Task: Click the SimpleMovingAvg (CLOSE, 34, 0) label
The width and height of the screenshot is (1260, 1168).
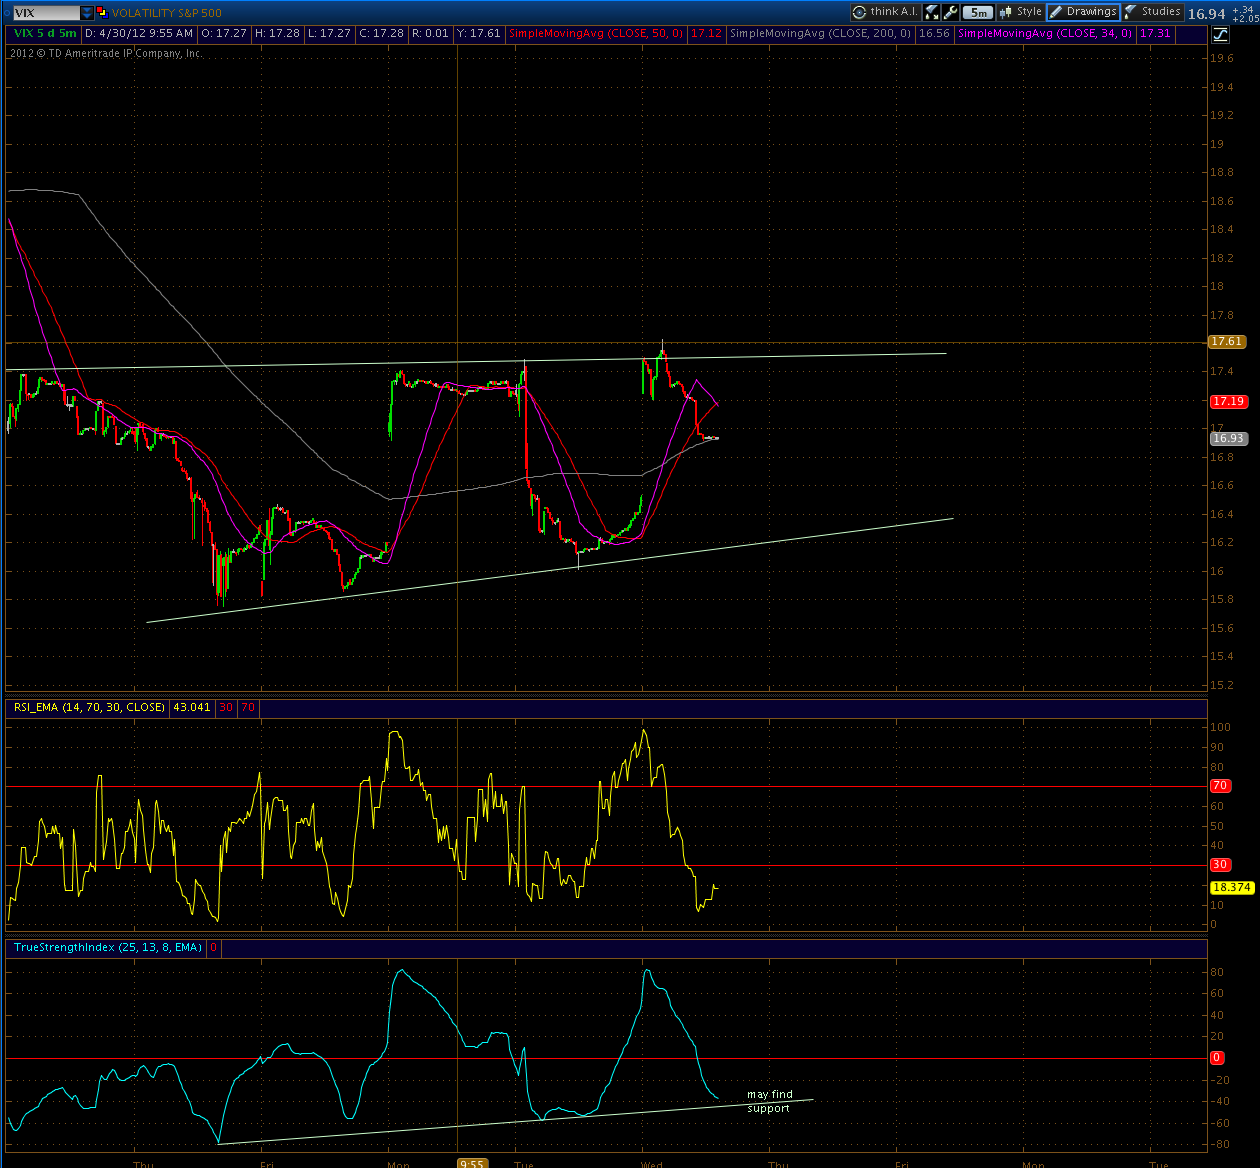Action: pyautogui.click(x=1045, y=33)
